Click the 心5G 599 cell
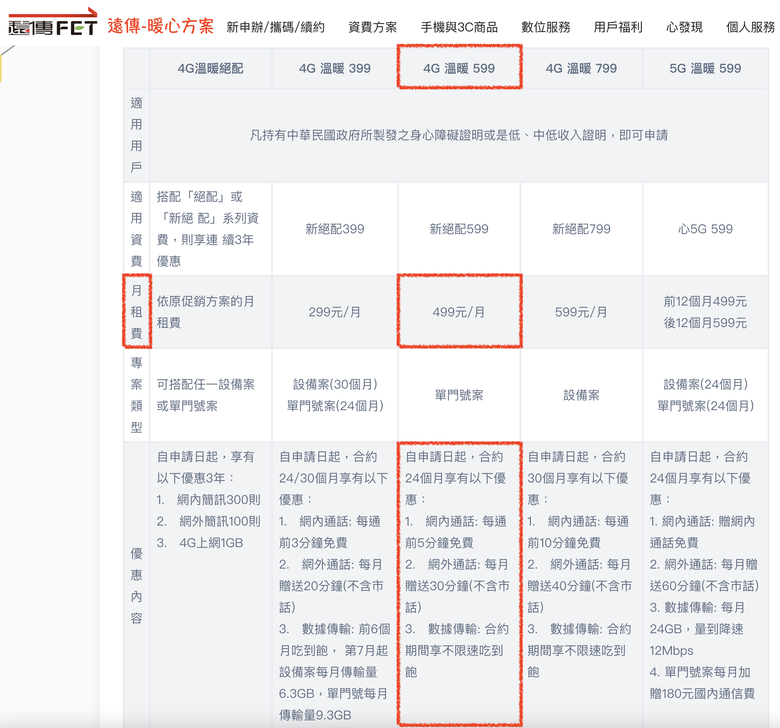The height and width of the screenshot is (728, 780). [x=705, y=229]
